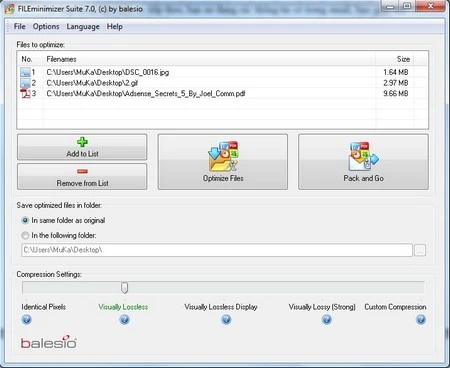Click the No. column header

[30, 59]
